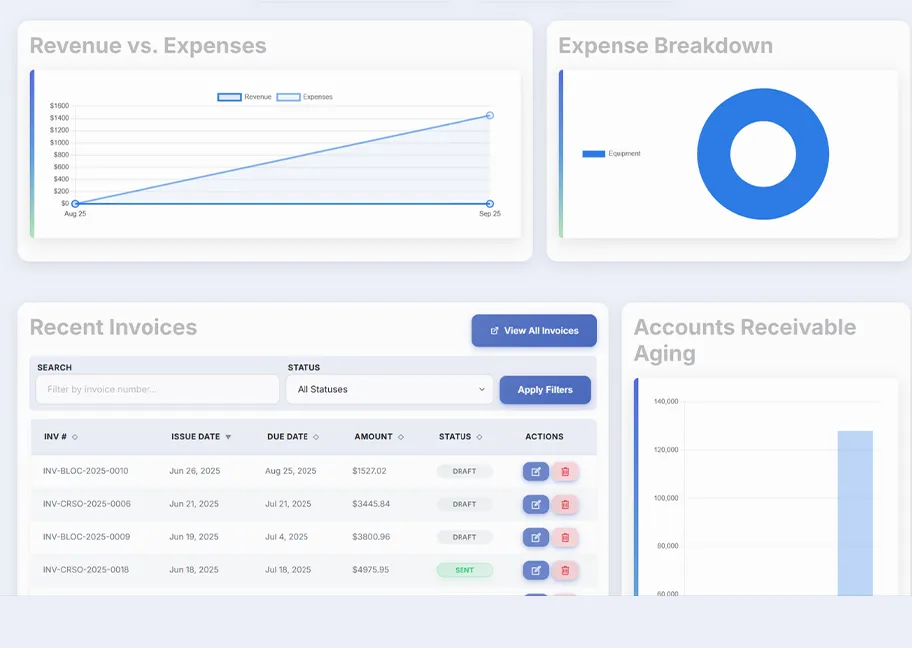Click the trash icon for INV-CRSO-2025-0018
912x648 pixels.
(566, 570)
